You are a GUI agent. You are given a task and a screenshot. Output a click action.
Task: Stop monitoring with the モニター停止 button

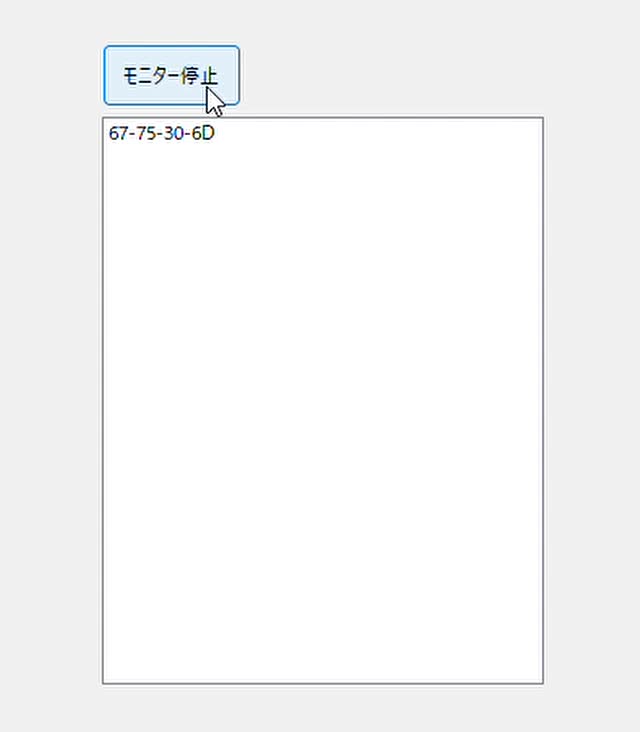(x=171, y=75)
